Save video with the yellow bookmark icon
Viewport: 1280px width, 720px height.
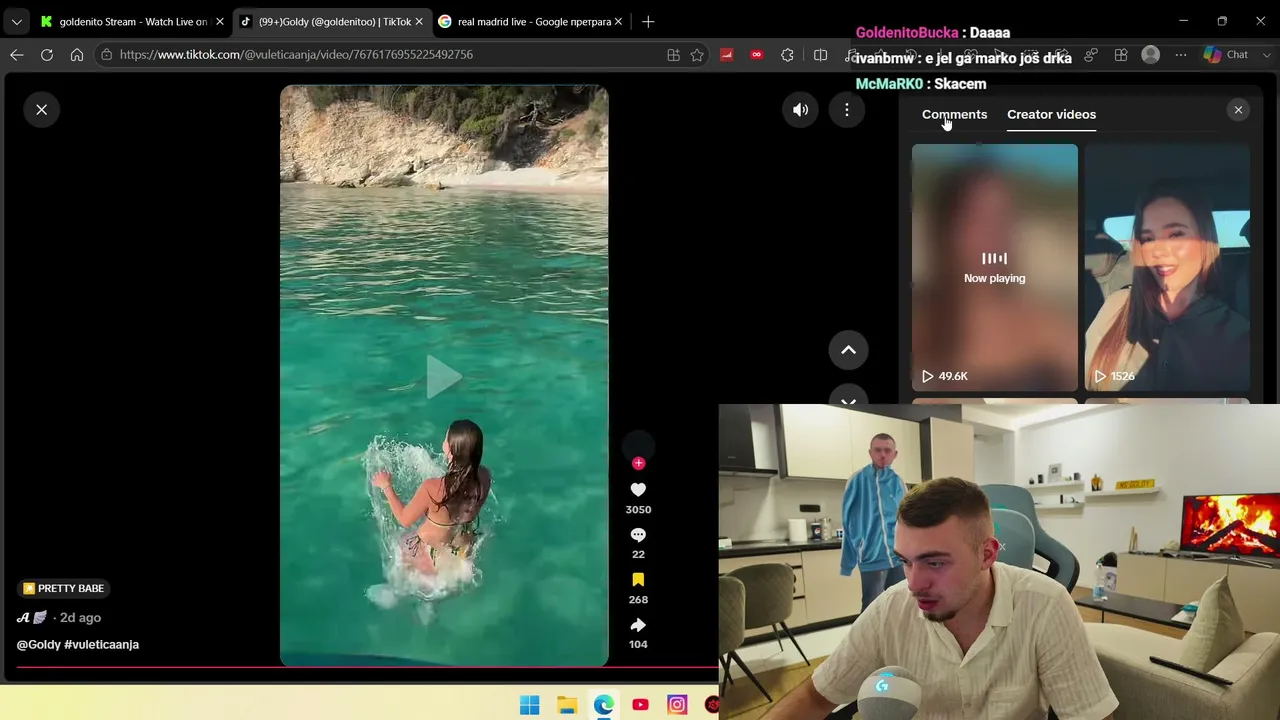[638, 580]
